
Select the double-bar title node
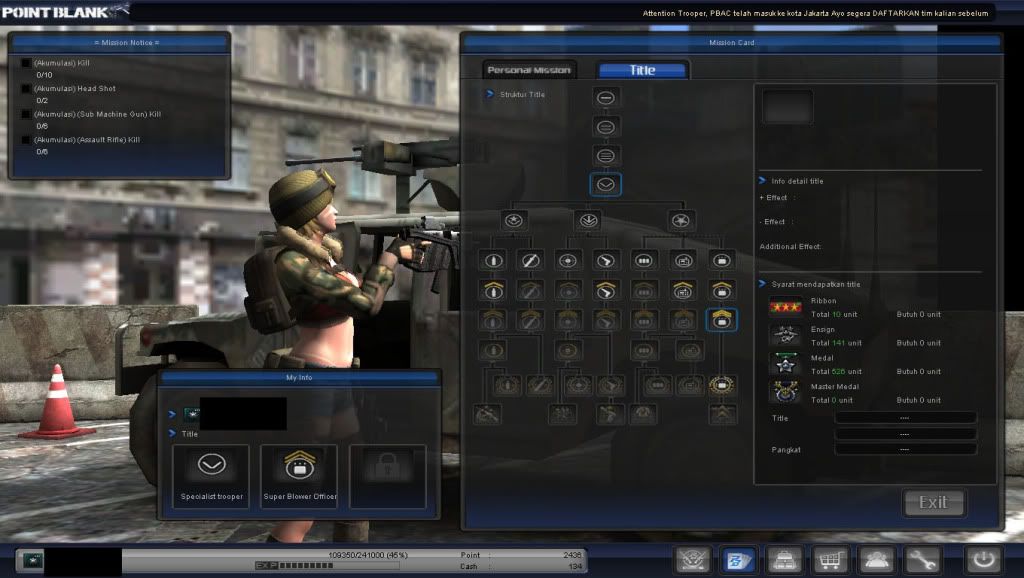pyautogui.click(x=605, y=127)
